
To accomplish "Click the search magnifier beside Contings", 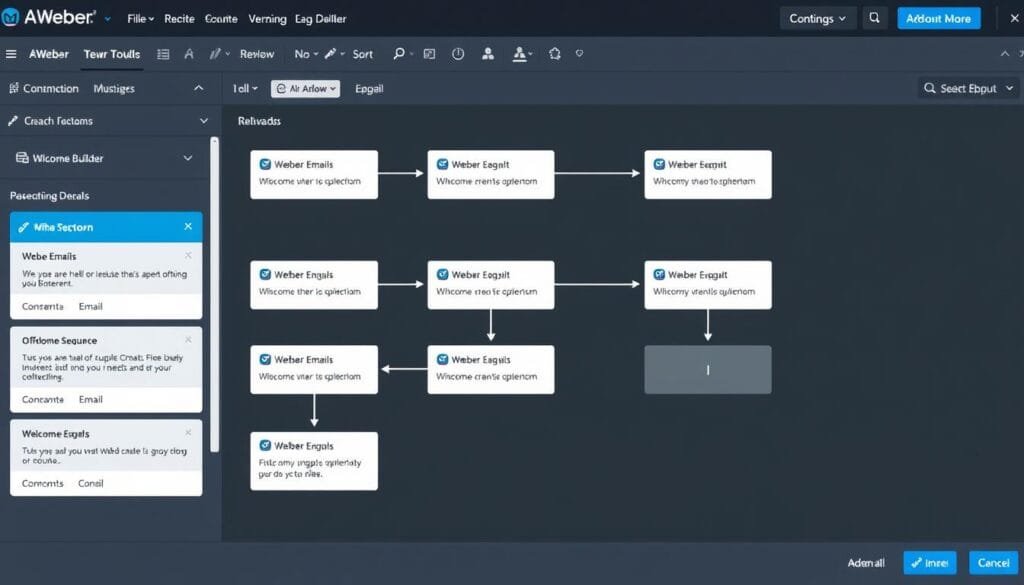I will click(x=875, y=18).
